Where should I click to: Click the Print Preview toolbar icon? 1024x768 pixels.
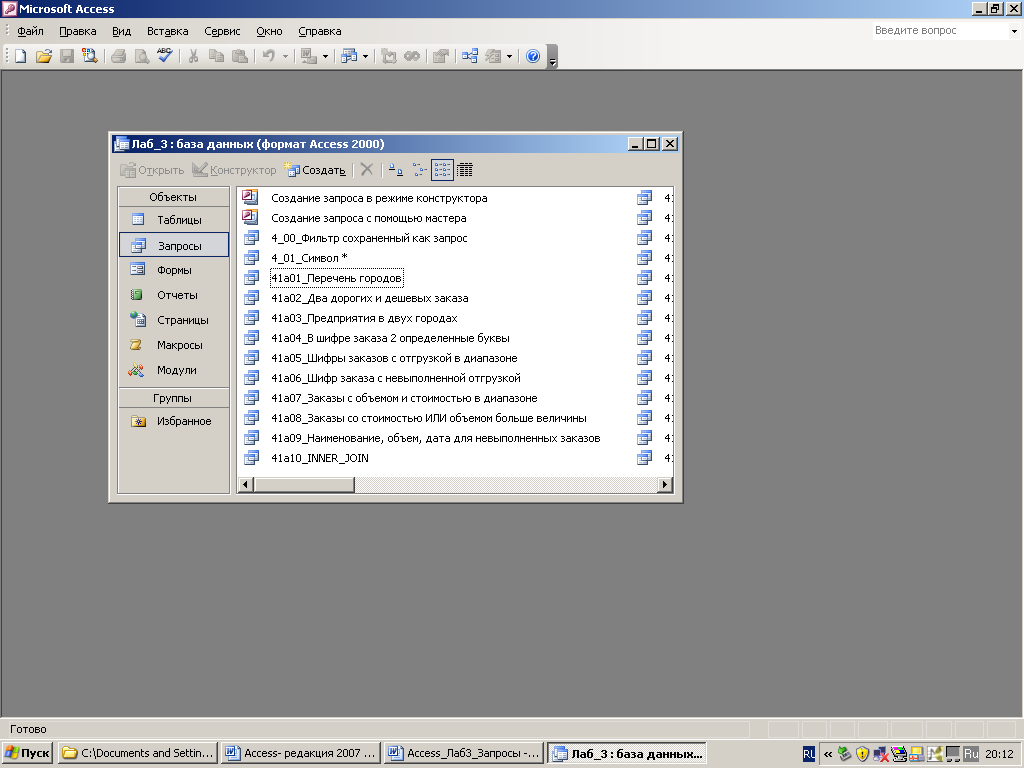point(141,56)
